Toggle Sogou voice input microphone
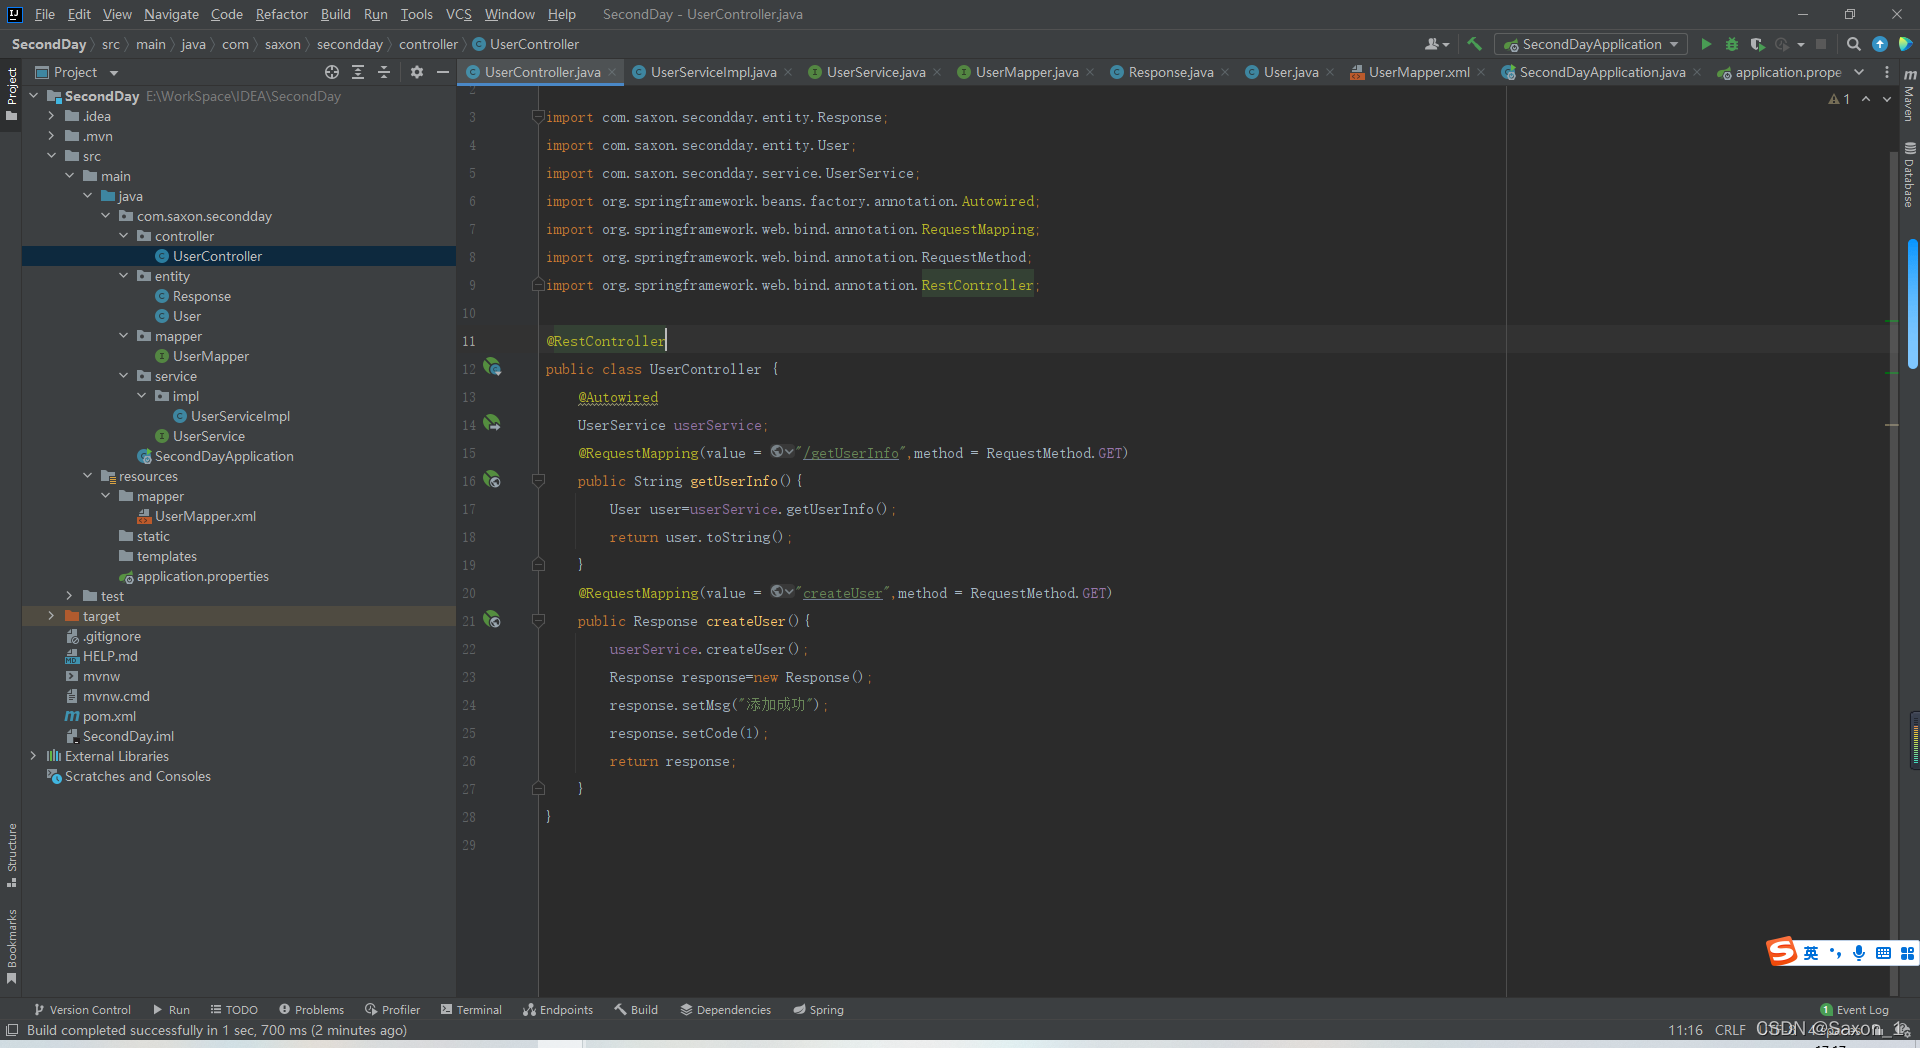Image resolution: width=1920 pixels, height=1048 pixels. pyautogui.click(x=1858, y=953)
